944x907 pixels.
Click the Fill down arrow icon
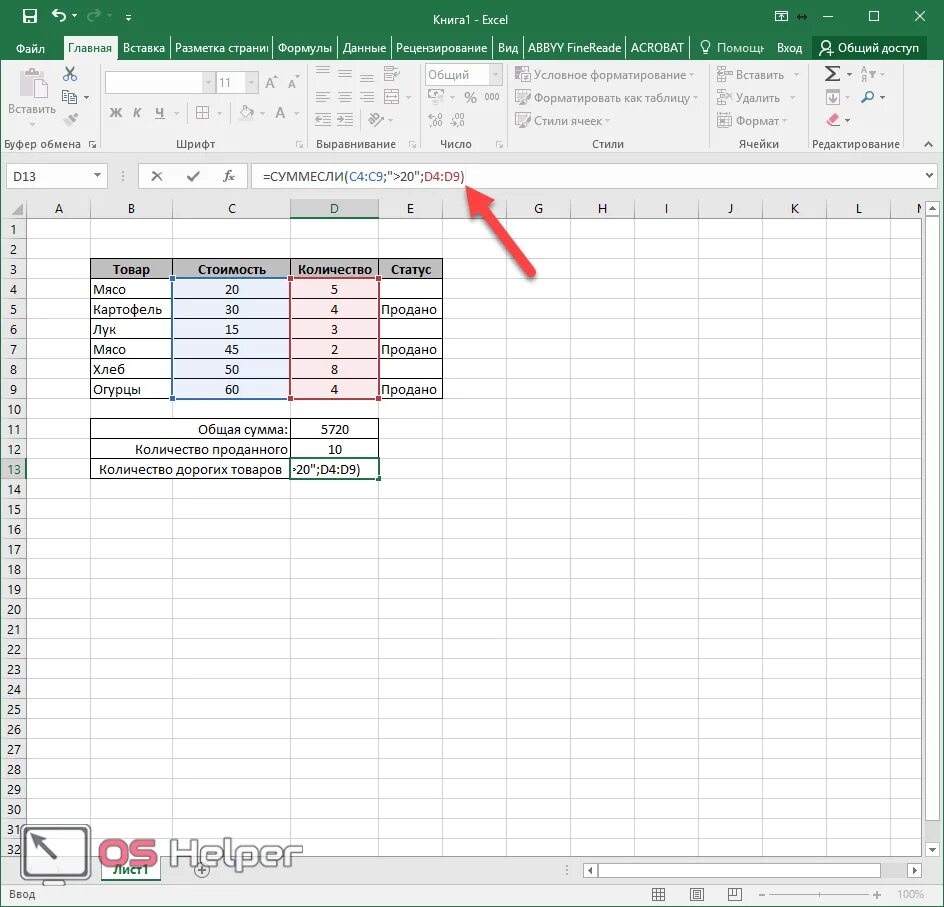(833, 98)
